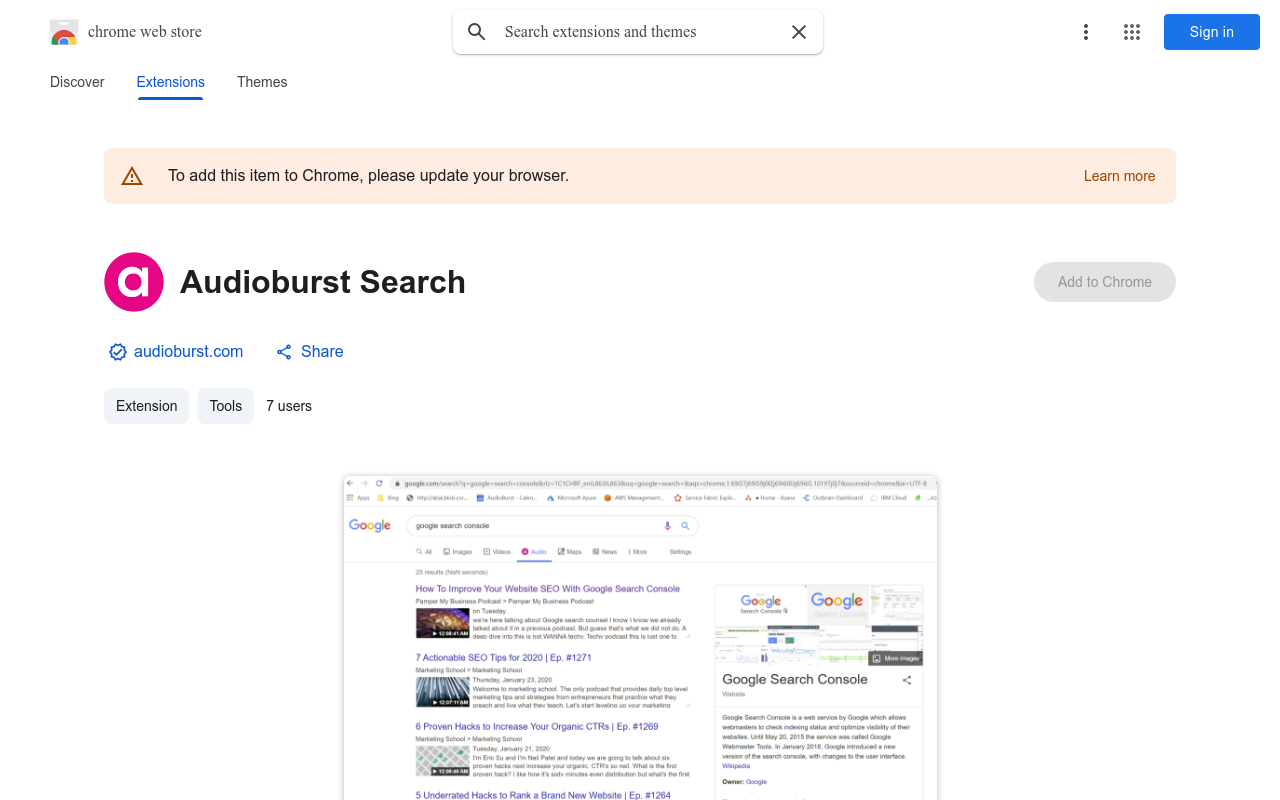
Task: Click the Add to Chrome button
Action: pyautogui.click(x=1105, y=282)
